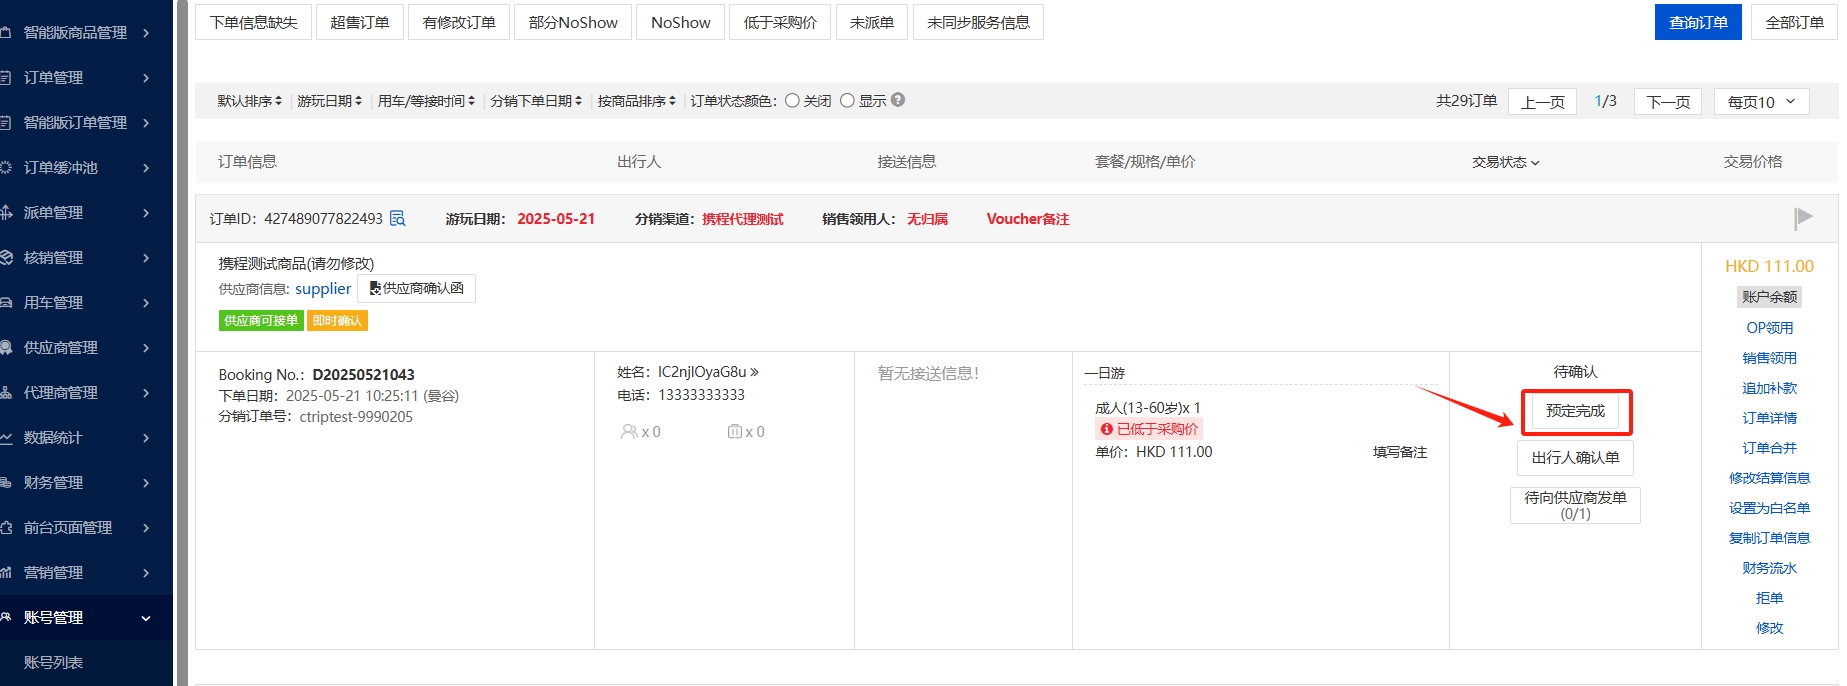The width and height of the screenshot is (1847, 686).
Task: Filter by 部分NoShow tab
Action: click(573, 22)
